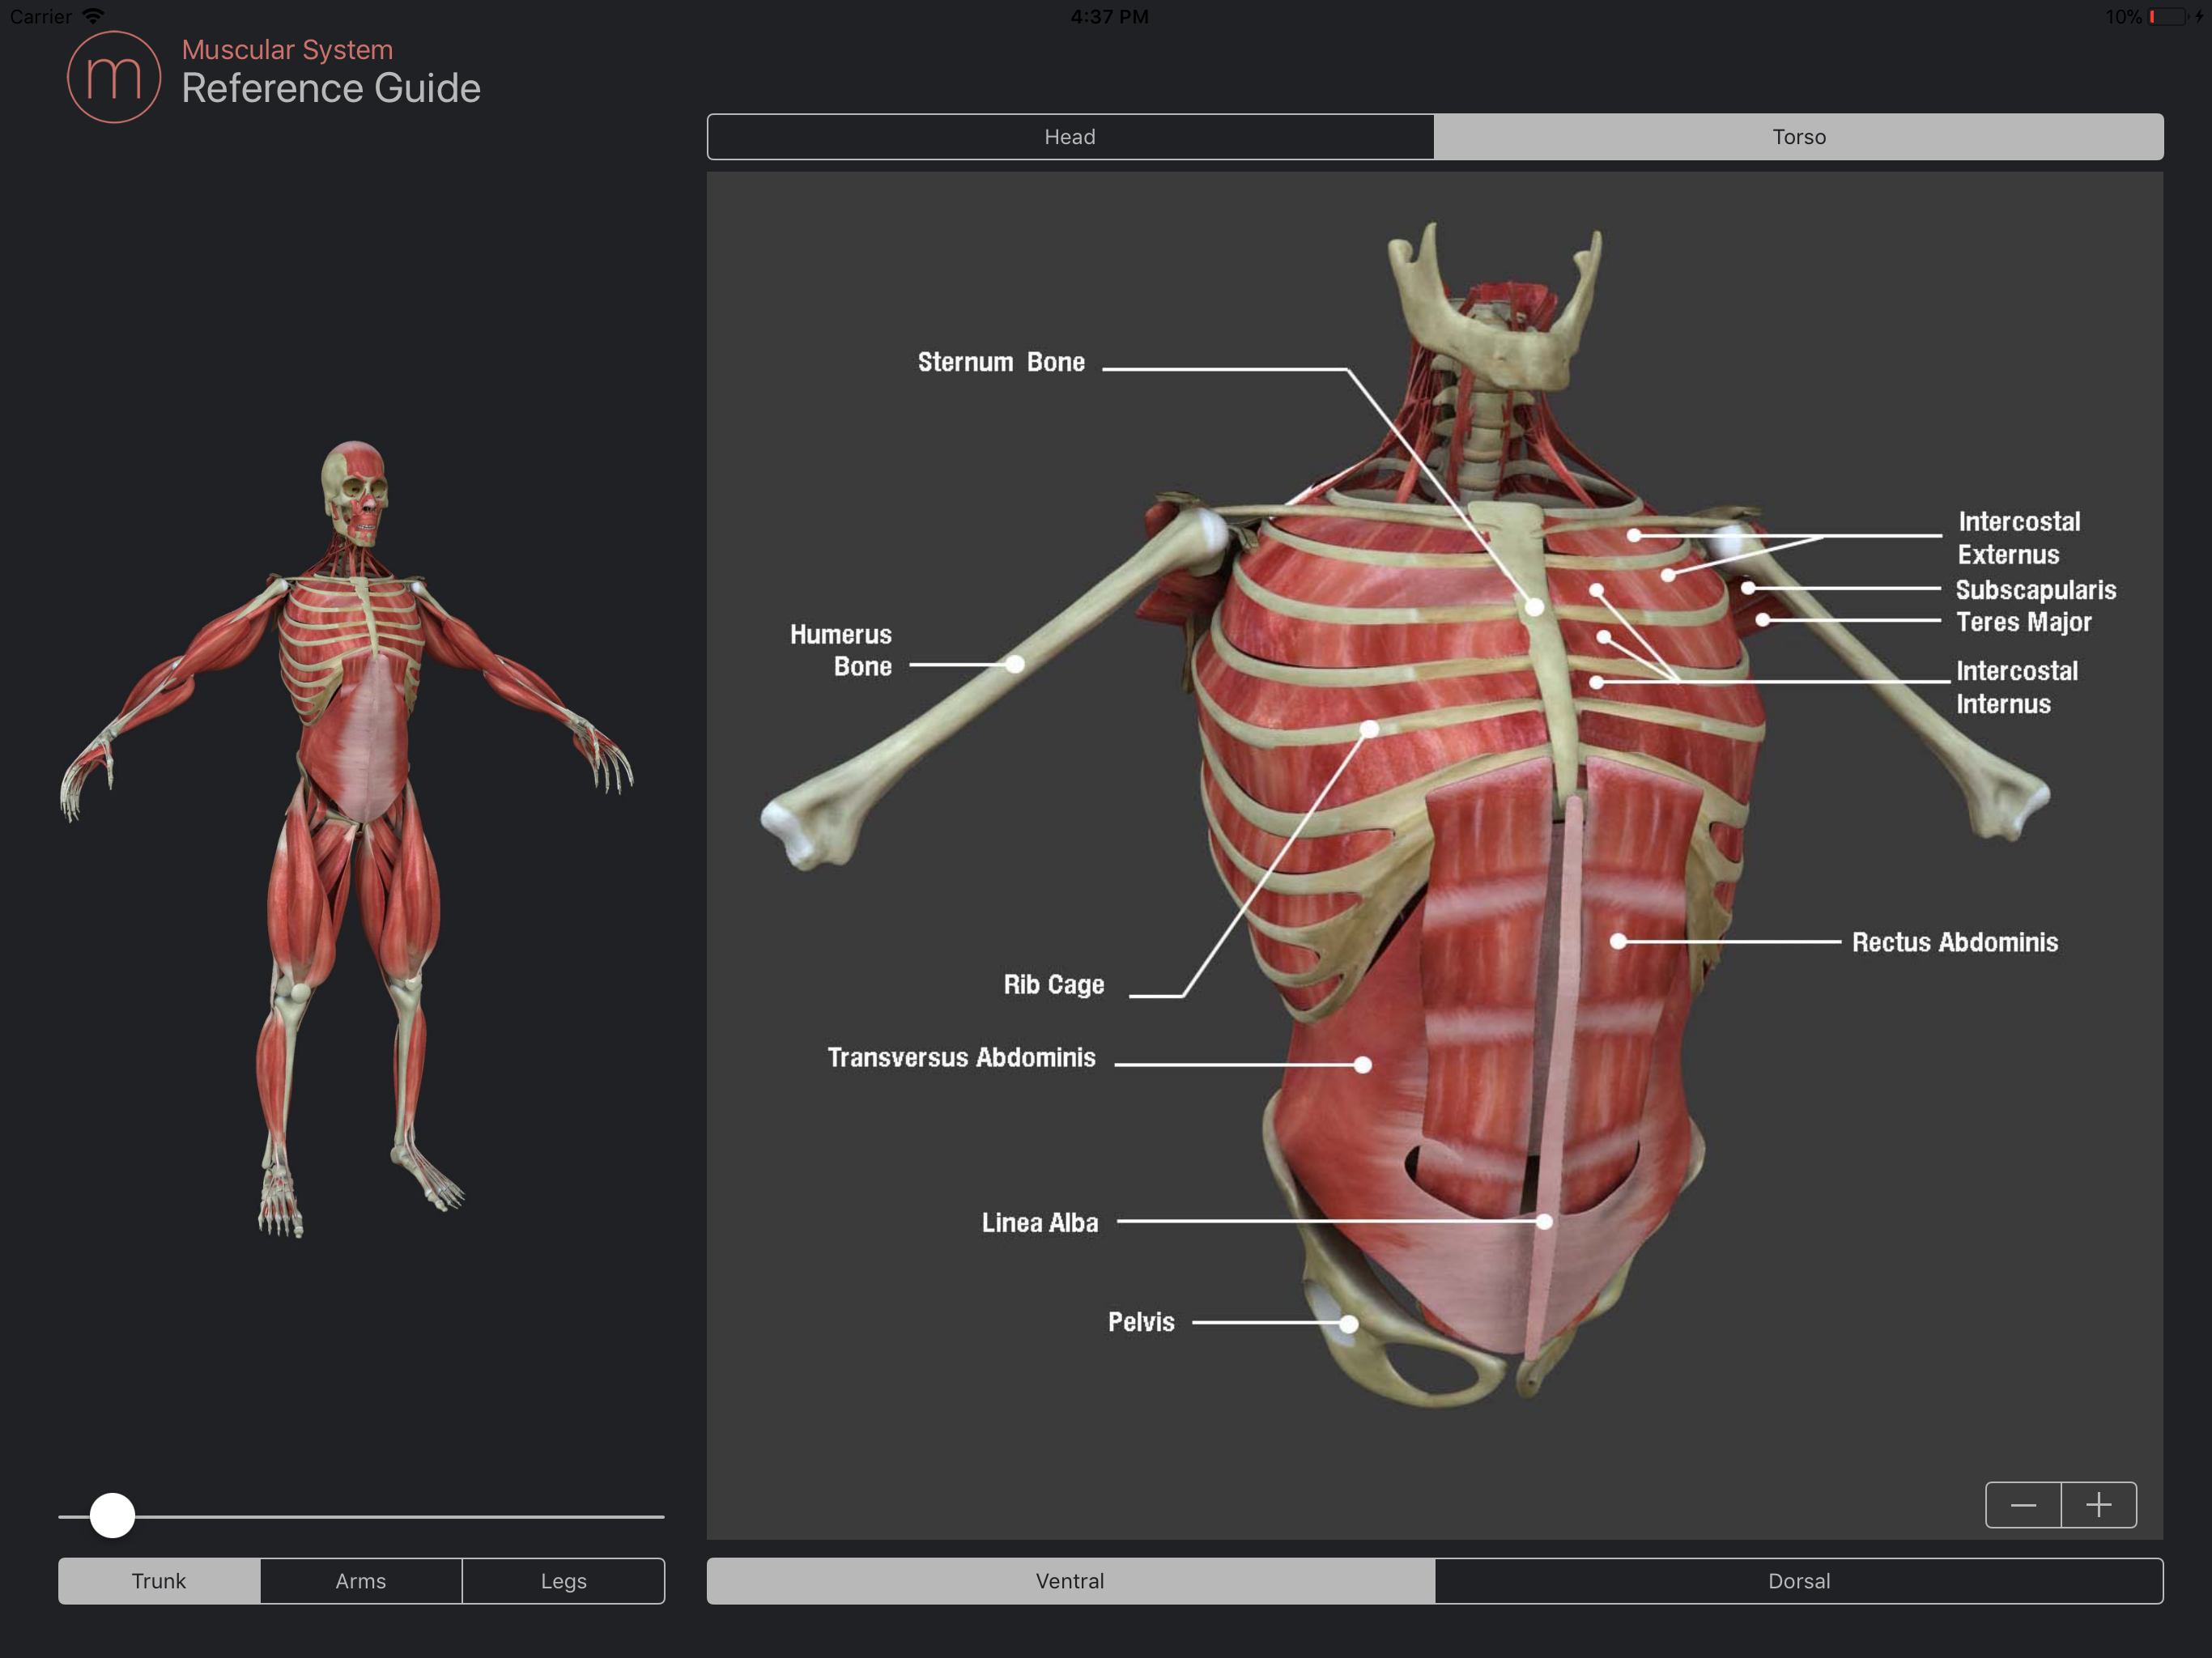Select the Torso segment
Image resolution: width=2212 pixels, height=1658 pixels.
point(1798,137)
